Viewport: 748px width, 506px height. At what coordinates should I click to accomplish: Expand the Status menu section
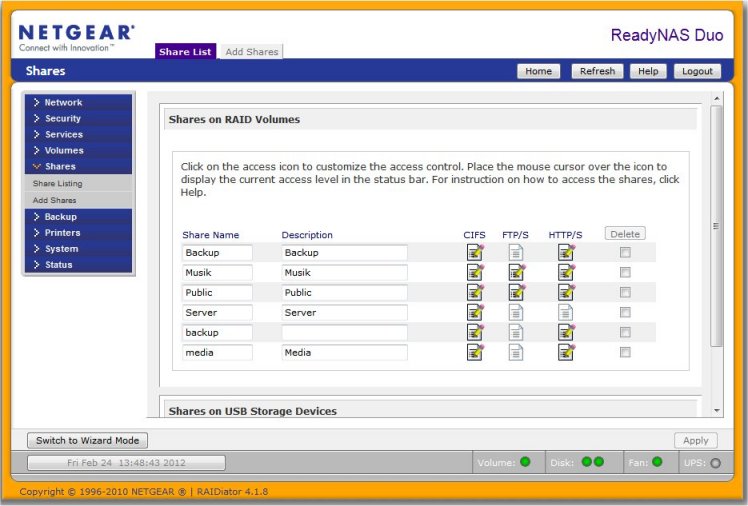point(78,265)
